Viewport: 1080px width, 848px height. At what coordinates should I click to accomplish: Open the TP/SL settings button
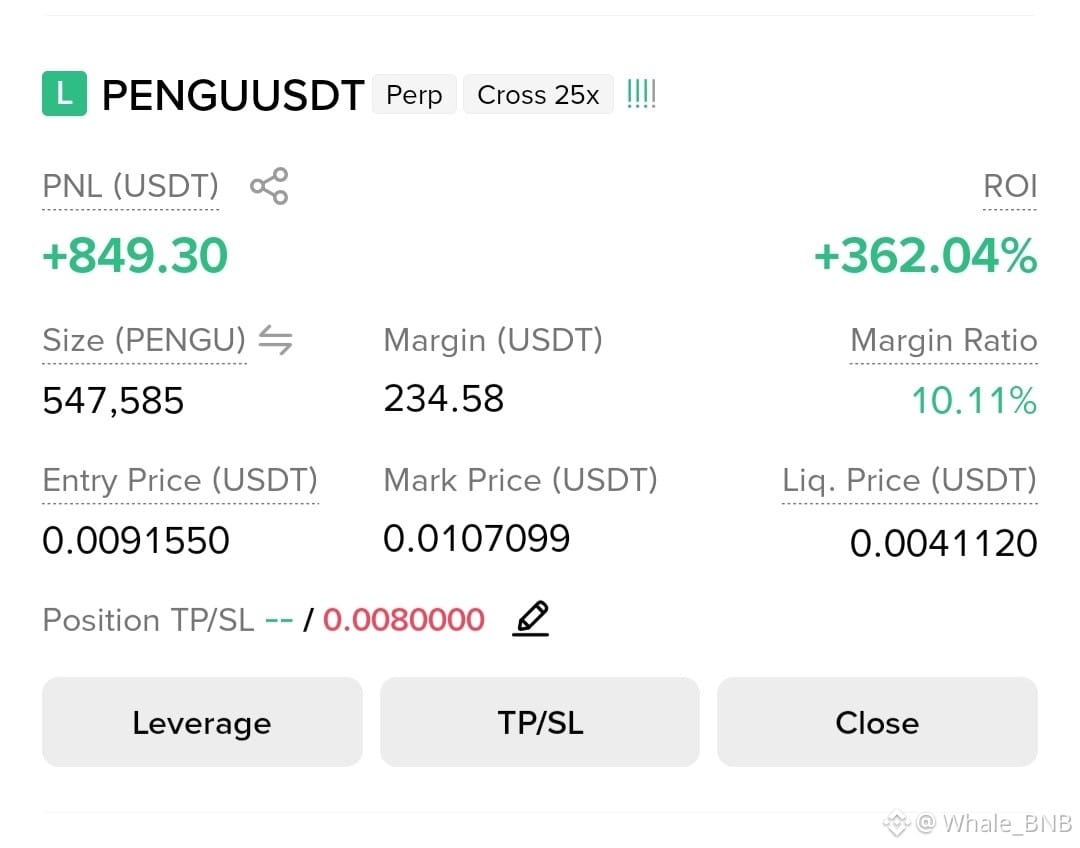point(540,722)
